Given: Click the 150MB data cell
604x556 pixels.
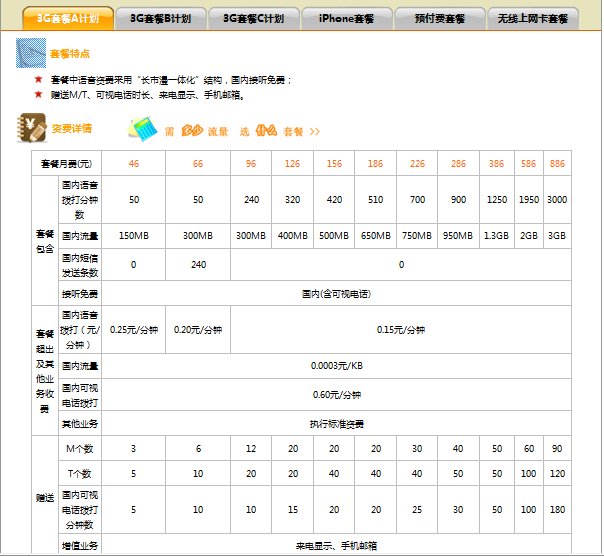Looking at the screenshot, I should coord(134,235).
